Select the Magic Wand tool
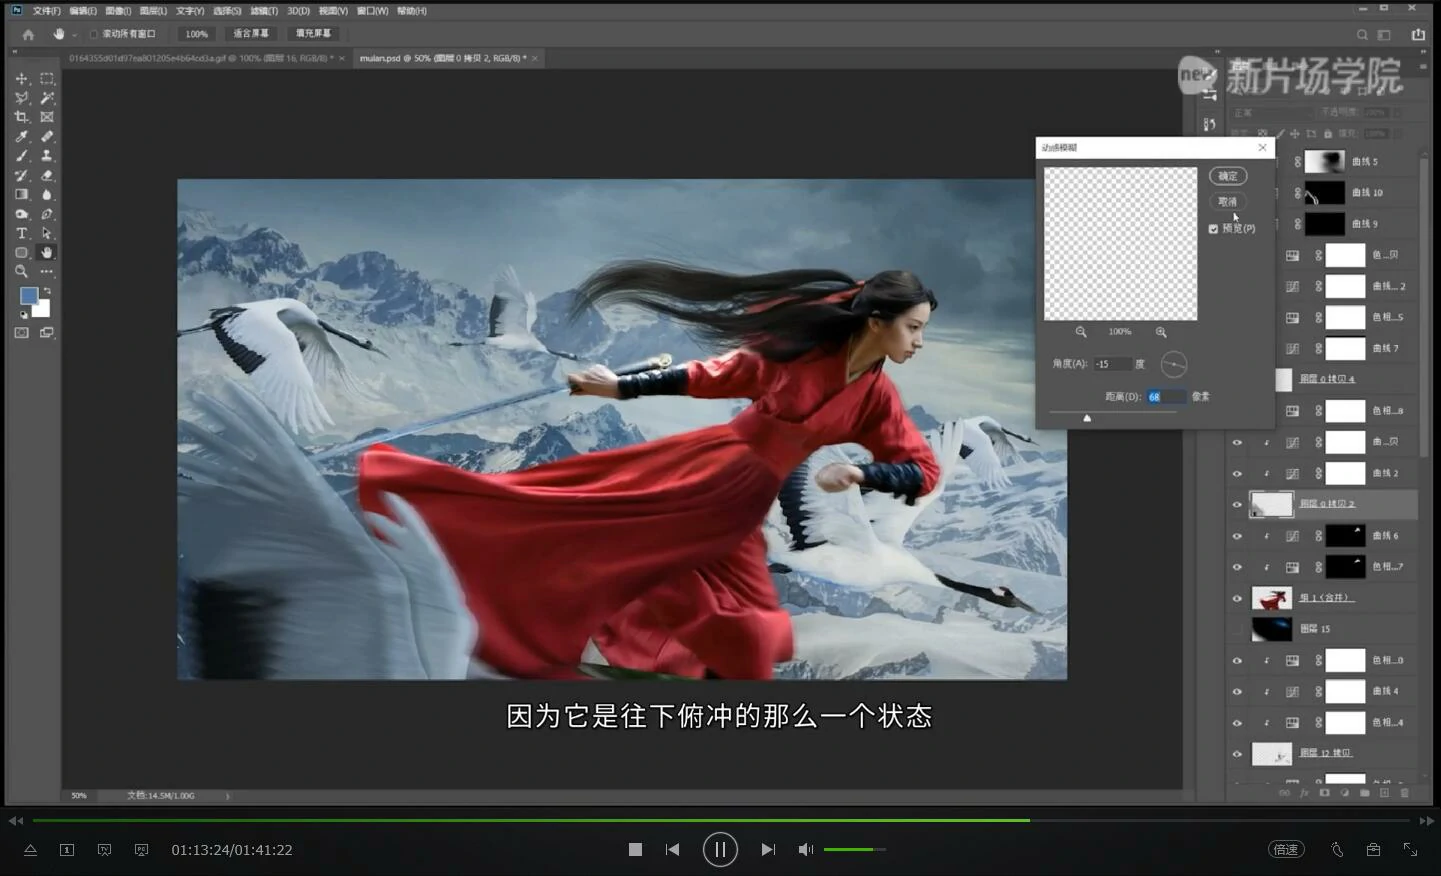1441x876 pixels. [47, 98]
